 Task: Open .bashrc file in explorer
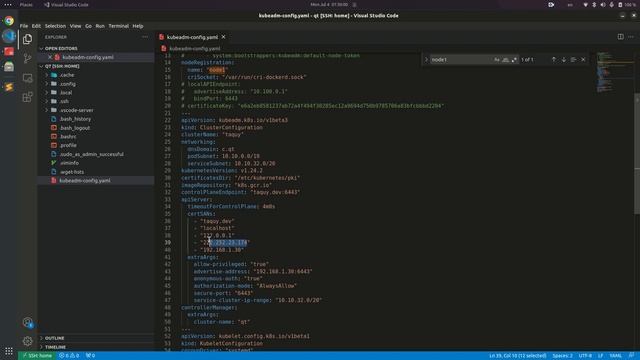pos(68,137)
